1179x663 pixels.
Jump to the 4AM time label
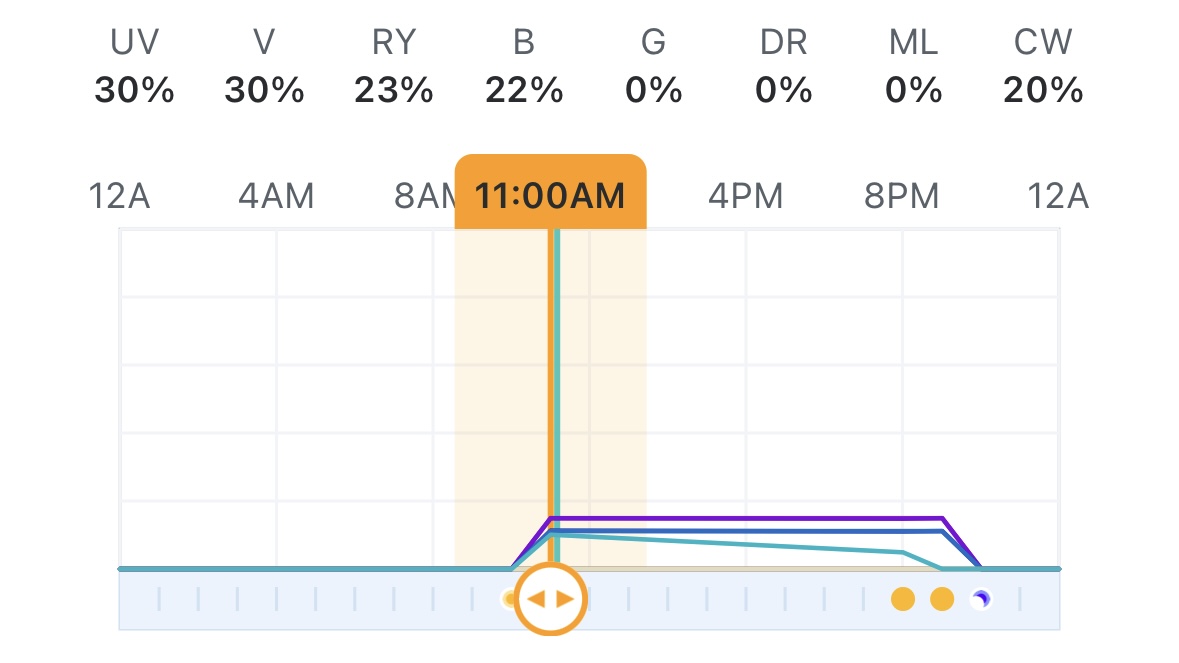tap(276, 196)
